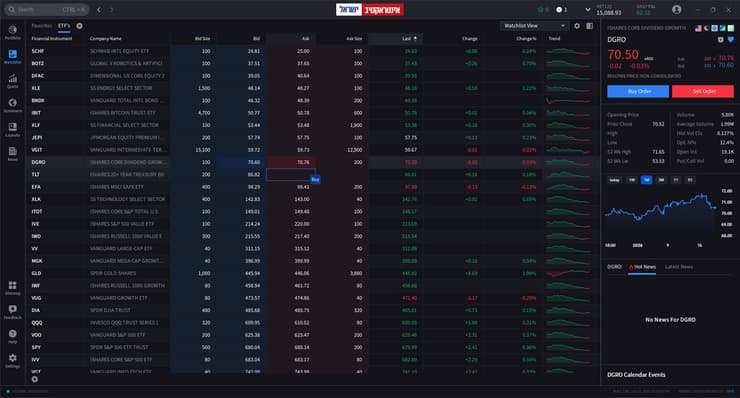Image resolution: width=740 pixels, height=398 pixels.
Task: Switch to the ETF's watchlist tab
Action: tap(64, 26)
